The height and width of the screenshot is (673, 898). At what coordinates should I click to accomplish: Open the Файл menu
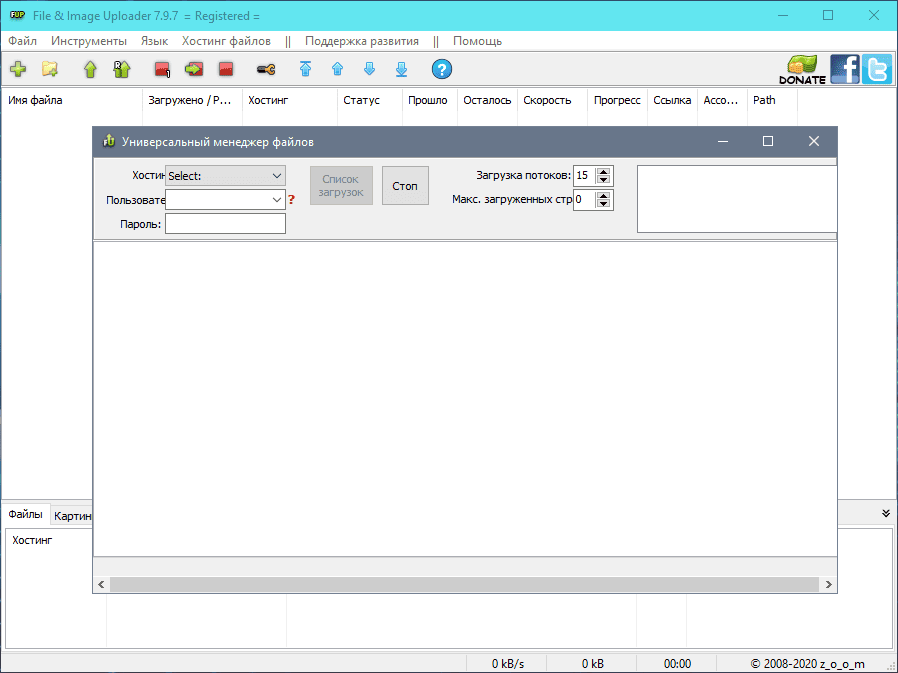click(x=22, y=41)
